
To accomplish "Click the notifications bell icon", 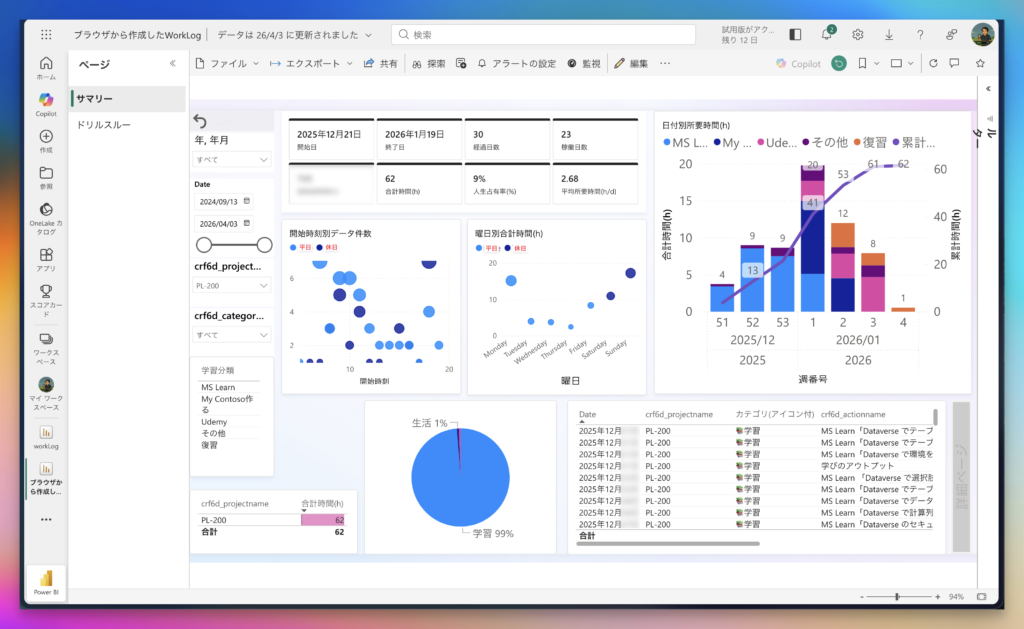I will coord(827,34).
